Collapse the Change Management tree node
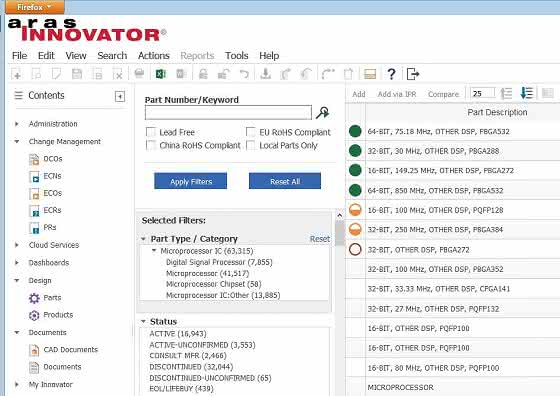This screenshot has height=396, width=560. (x=16, y=141)
